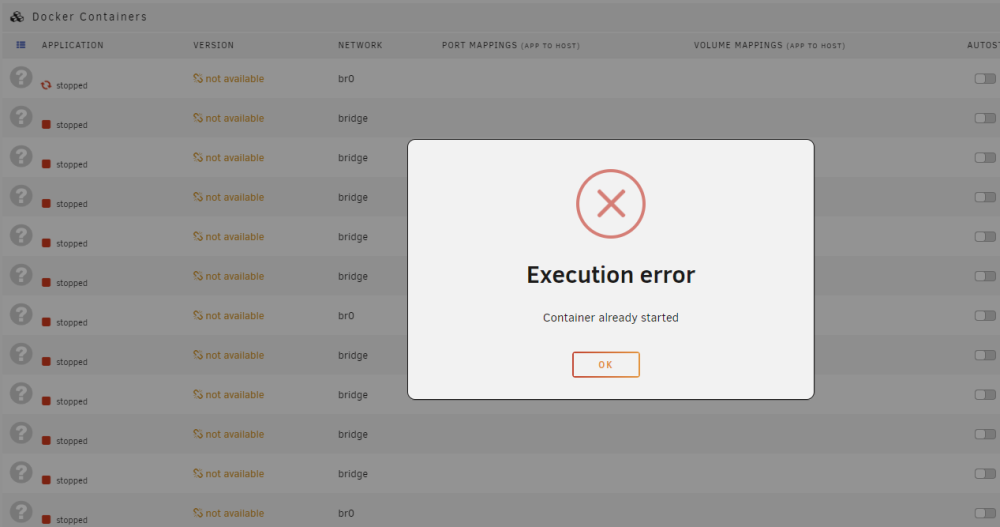Click 'br0' network cell in bottom row
The height and width of the screenshot is (527, 1000).
[346, 513]
